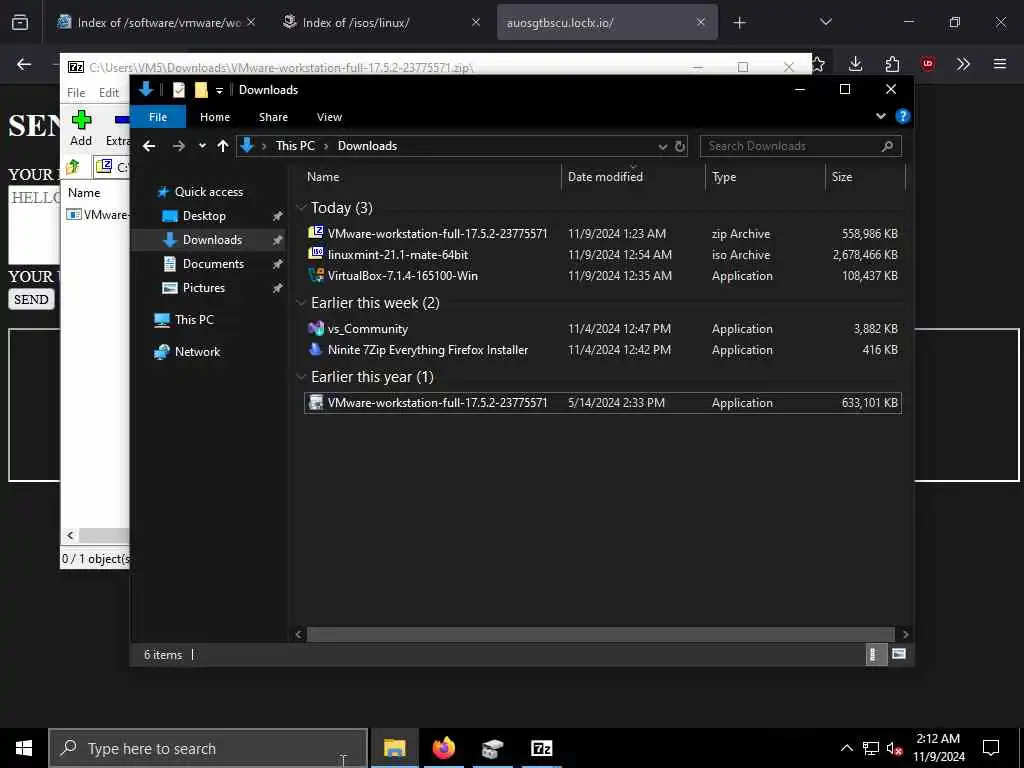Screen dimensions: 1024x768
Task: Switch to the Index of /isos/linux/ tab
Action: [x=381, y=22]
